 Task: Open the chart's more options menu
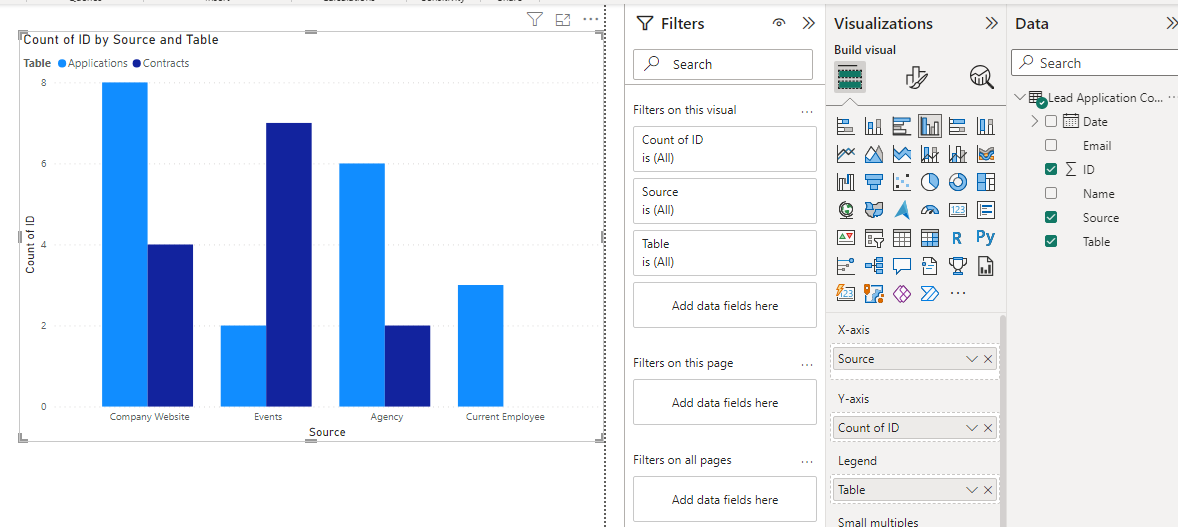point(591,20)
